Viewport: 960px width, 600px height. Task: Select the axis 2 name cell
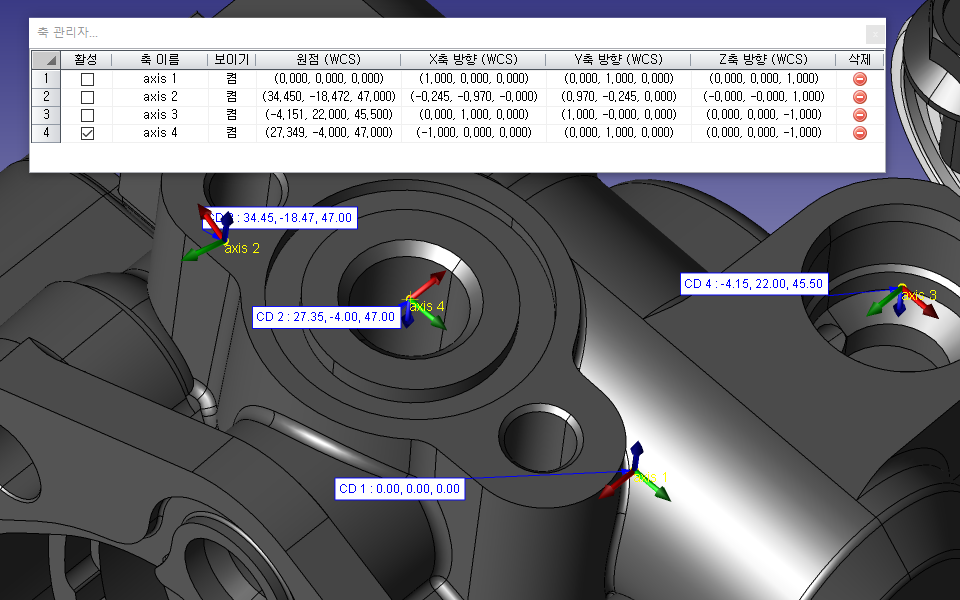(160, 97)
